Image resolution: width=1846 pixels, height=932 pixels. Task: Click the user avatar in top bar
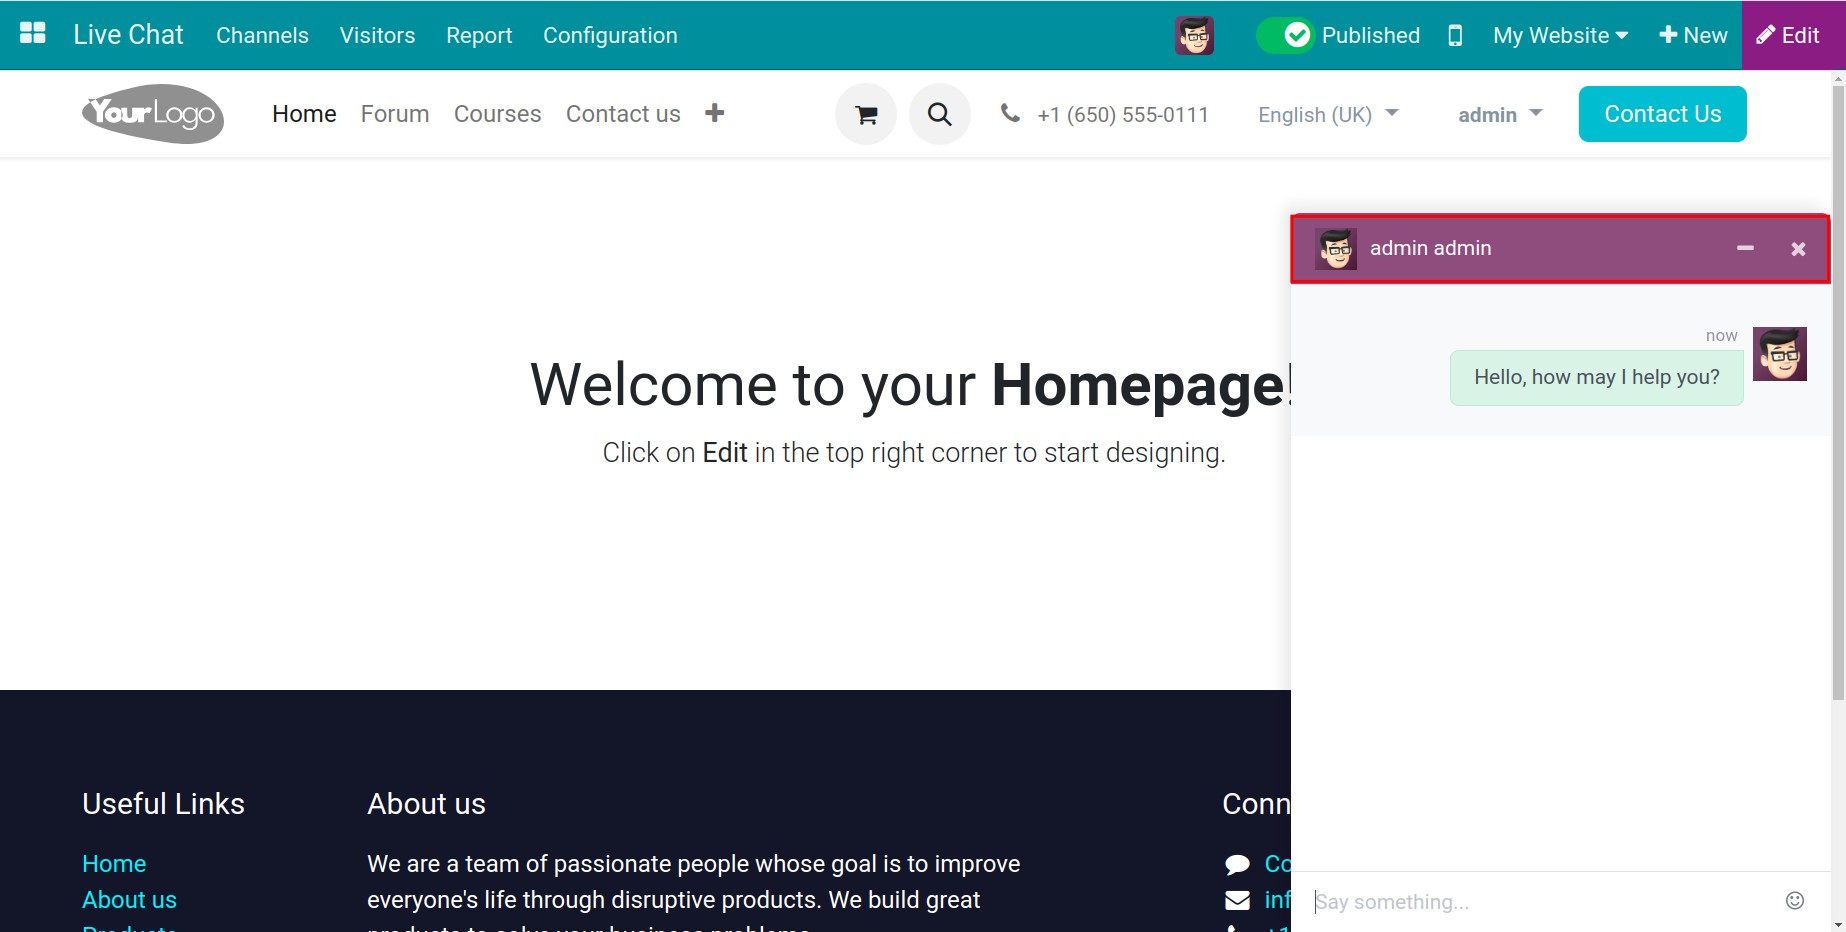point(1194,36)
